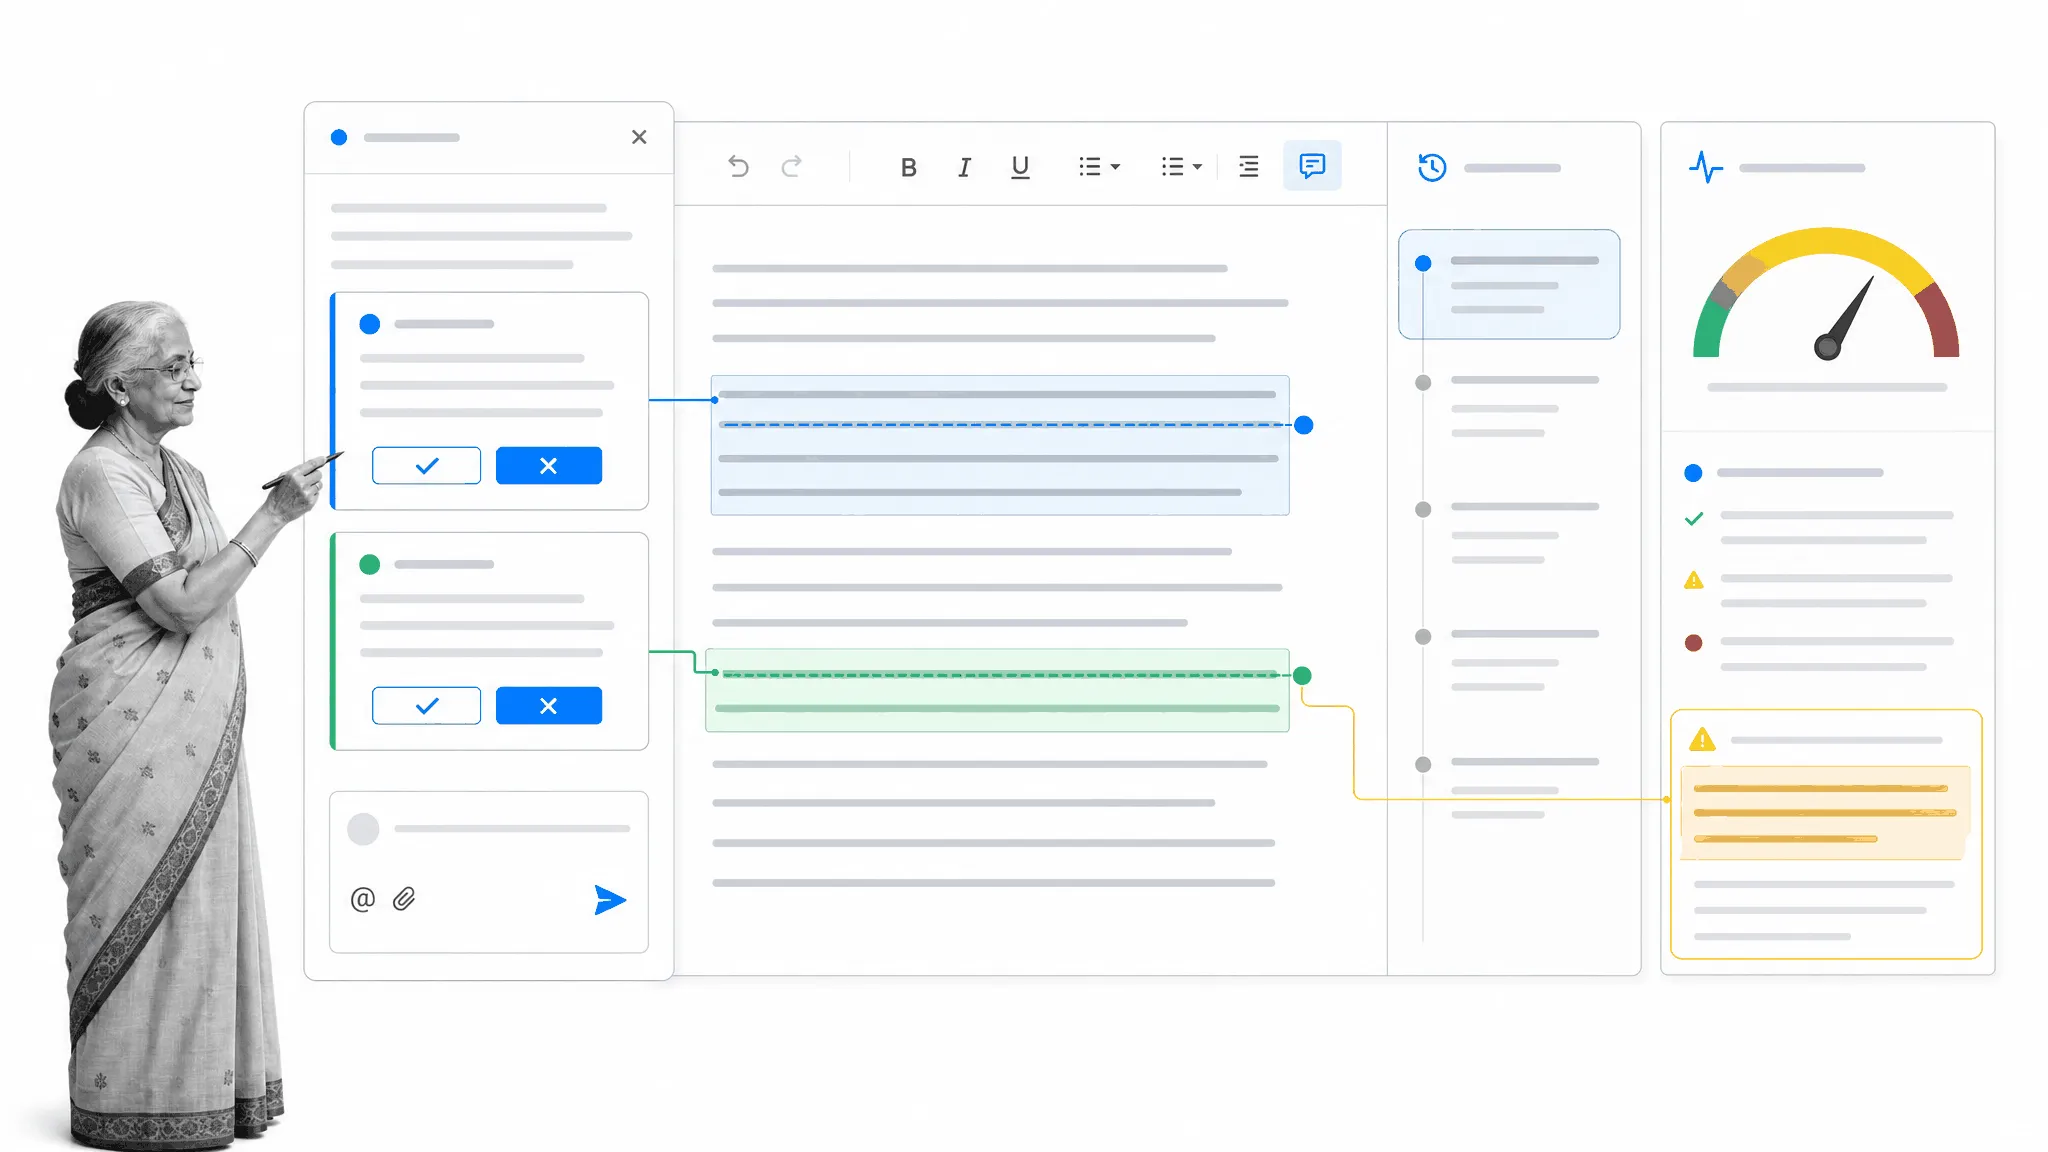Click the blue commenter avatar dot in first card
2048x1152 pixels.
click(370, 324)
